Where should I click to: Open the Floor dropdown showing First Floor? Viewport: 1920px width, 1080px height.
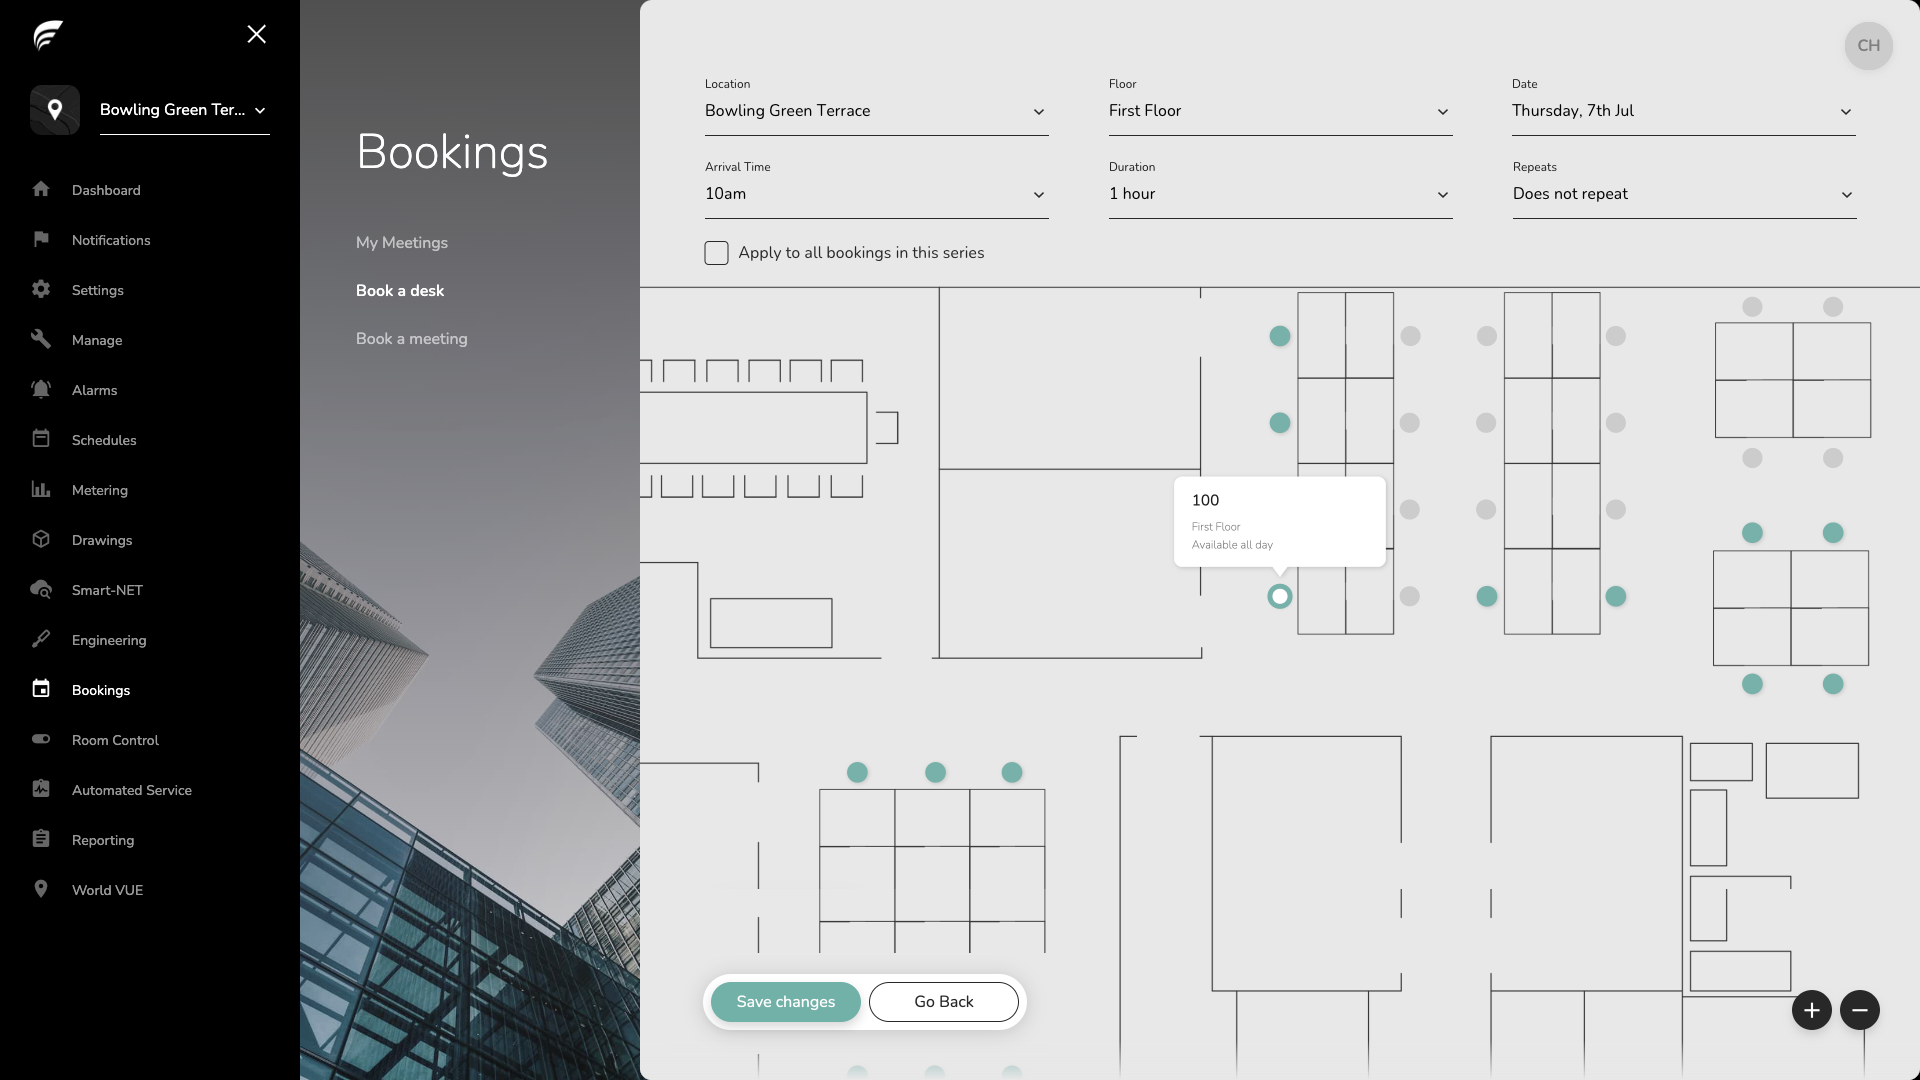1281,111
